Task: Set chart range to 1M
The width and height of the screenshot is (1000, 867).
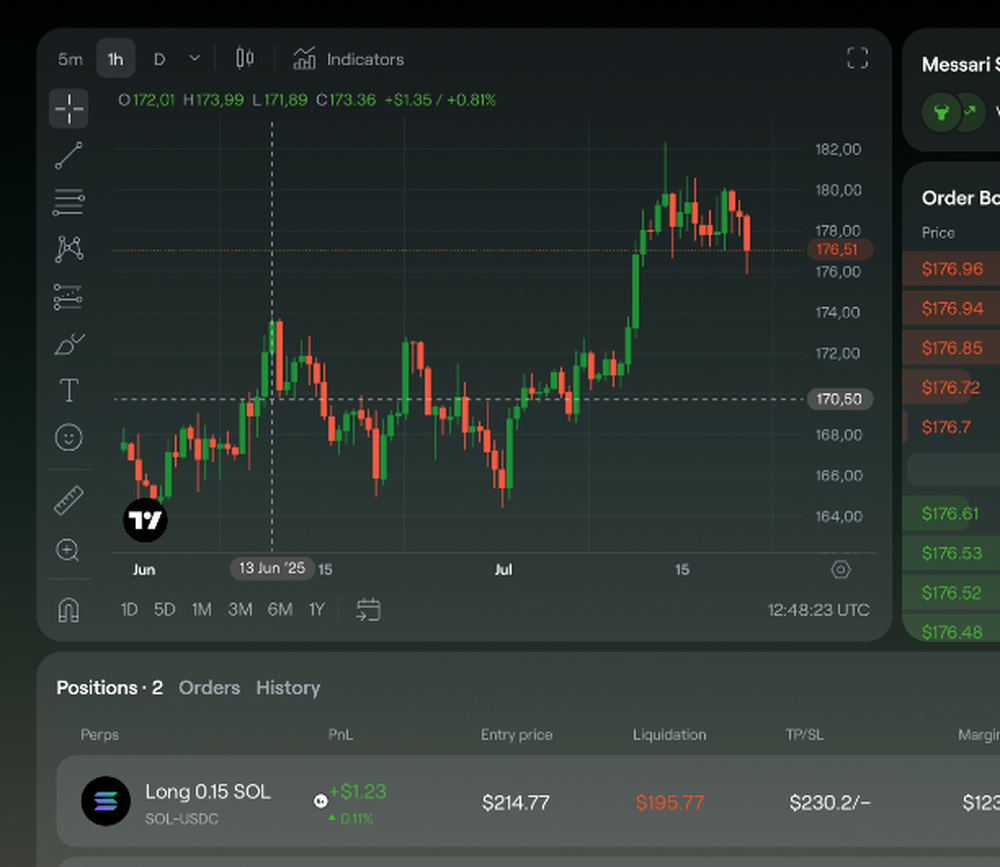Action: point(202,610)
